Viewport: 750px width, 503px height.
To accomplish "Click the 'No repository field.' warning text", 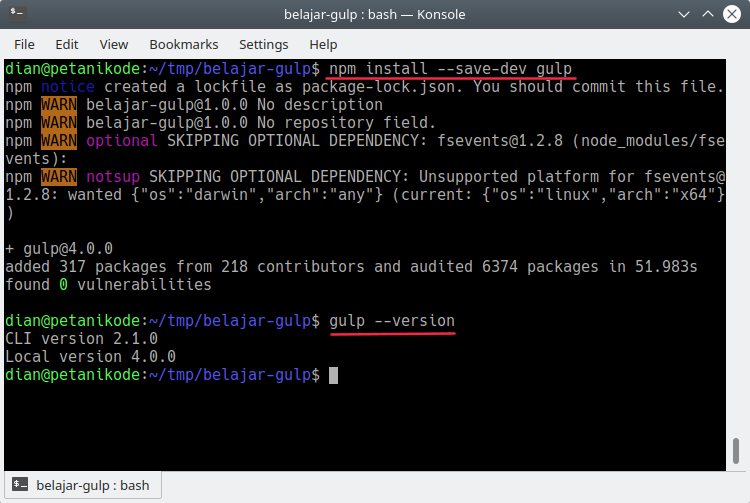I will coord(346,123).
